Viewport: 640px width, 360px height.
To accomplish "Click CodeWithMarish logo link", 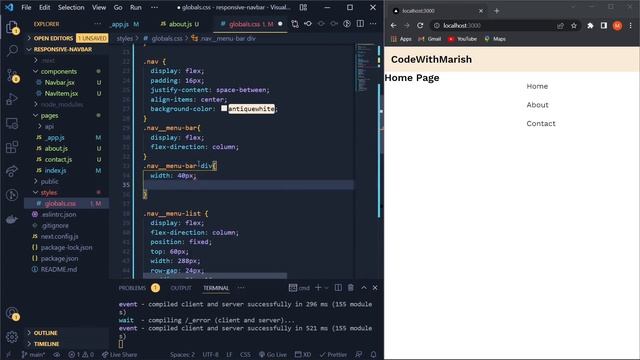I will (431, 59).
